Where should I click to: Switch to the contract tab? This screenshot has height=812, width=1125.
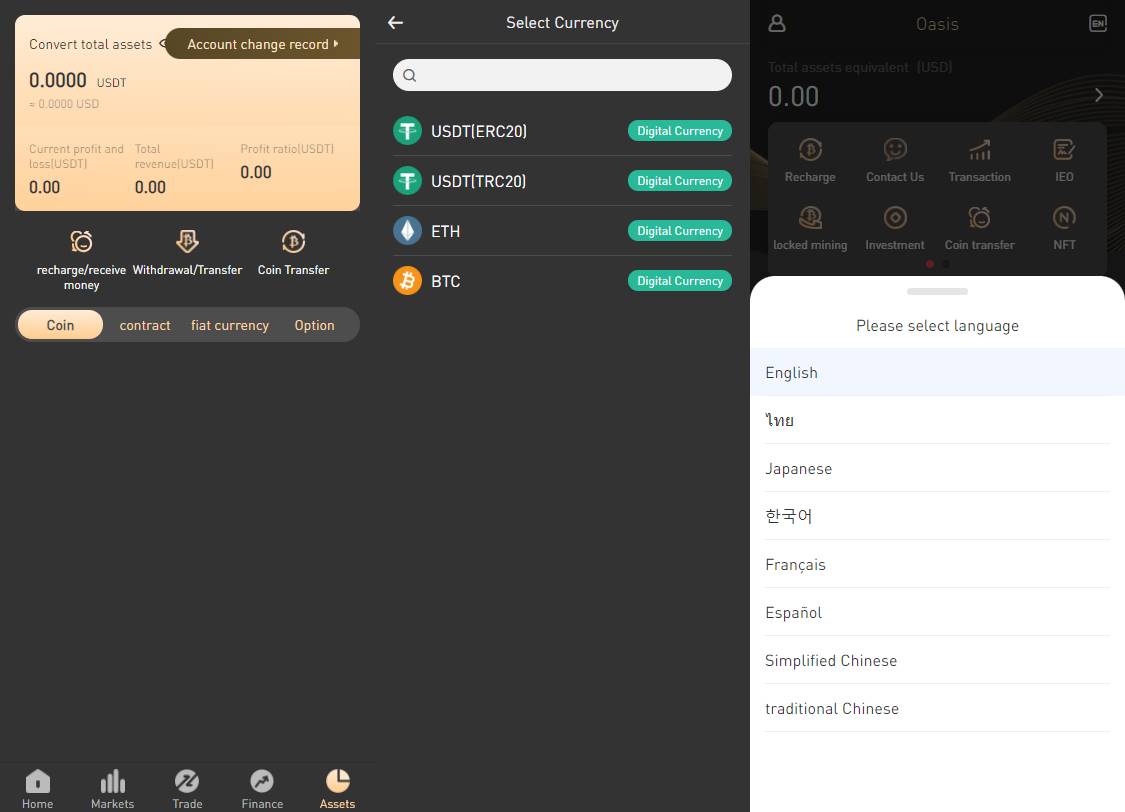coord(145,325)
